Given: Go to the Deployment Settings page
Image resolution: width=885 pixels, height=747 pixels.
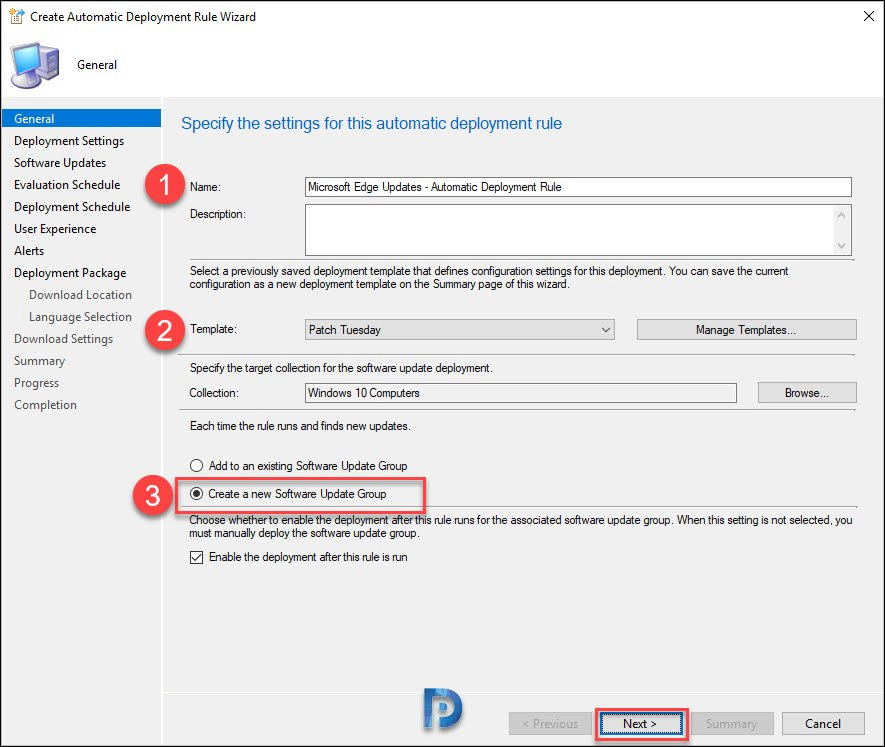Looking at the screenshot, I should 69,141.
